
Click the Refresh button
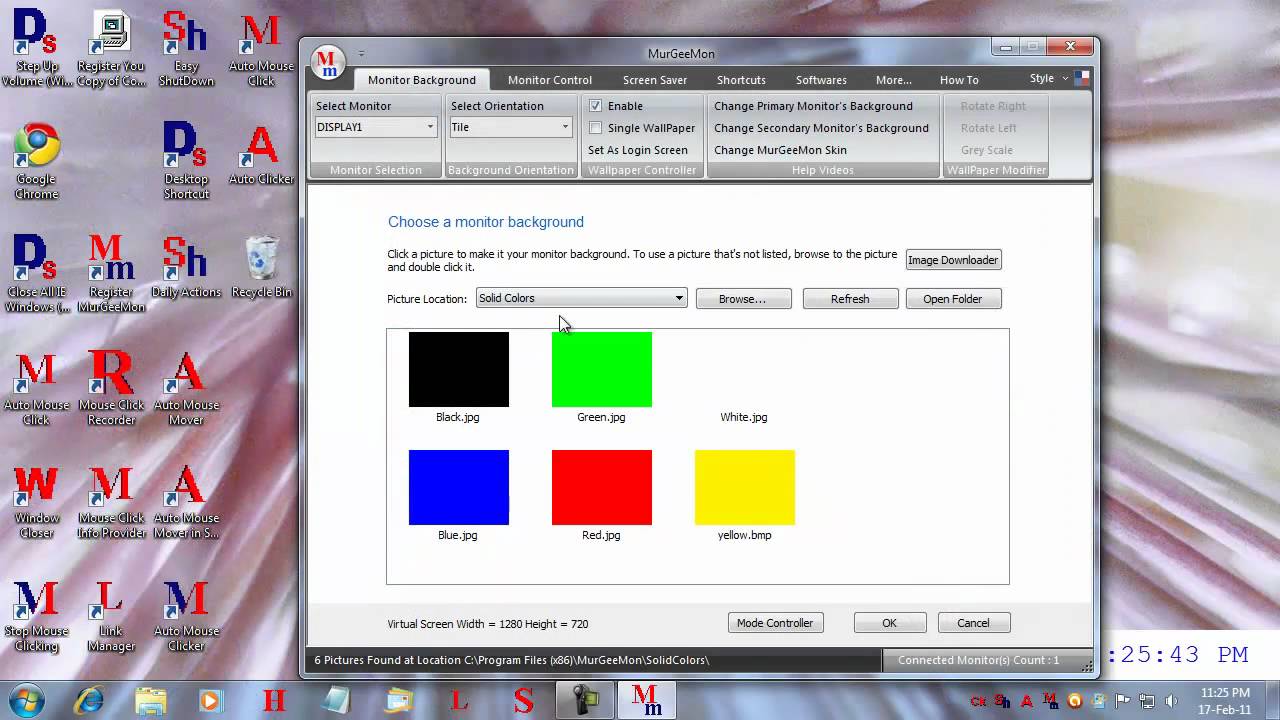[850, 299]
